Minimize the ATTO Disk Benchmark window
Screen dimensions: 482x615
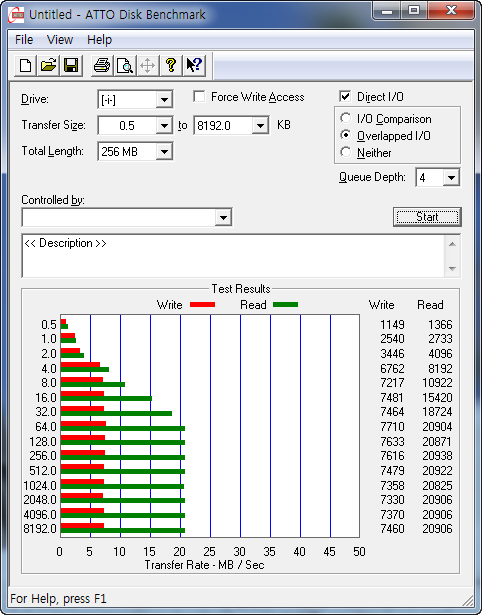tap(387, 11)
